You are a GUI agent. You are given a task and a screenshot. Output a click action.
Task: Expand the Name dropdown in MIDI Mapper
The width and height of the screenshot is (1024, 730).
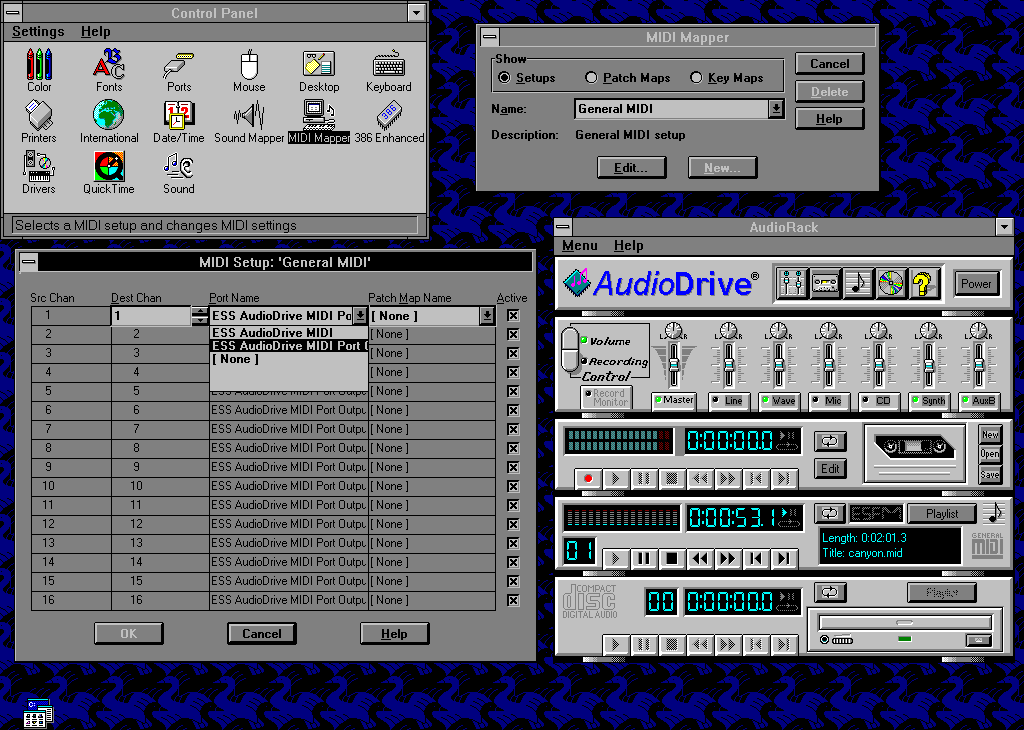[x=776, y=109]
